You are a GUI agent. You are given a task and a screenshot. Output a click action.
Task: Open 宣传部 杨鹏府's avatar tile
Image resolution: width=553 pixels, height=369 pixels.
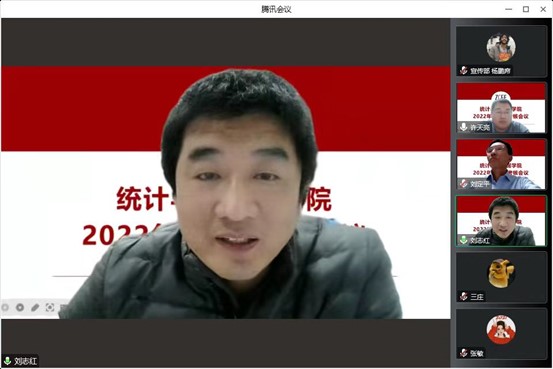click(x=501, y=51)
